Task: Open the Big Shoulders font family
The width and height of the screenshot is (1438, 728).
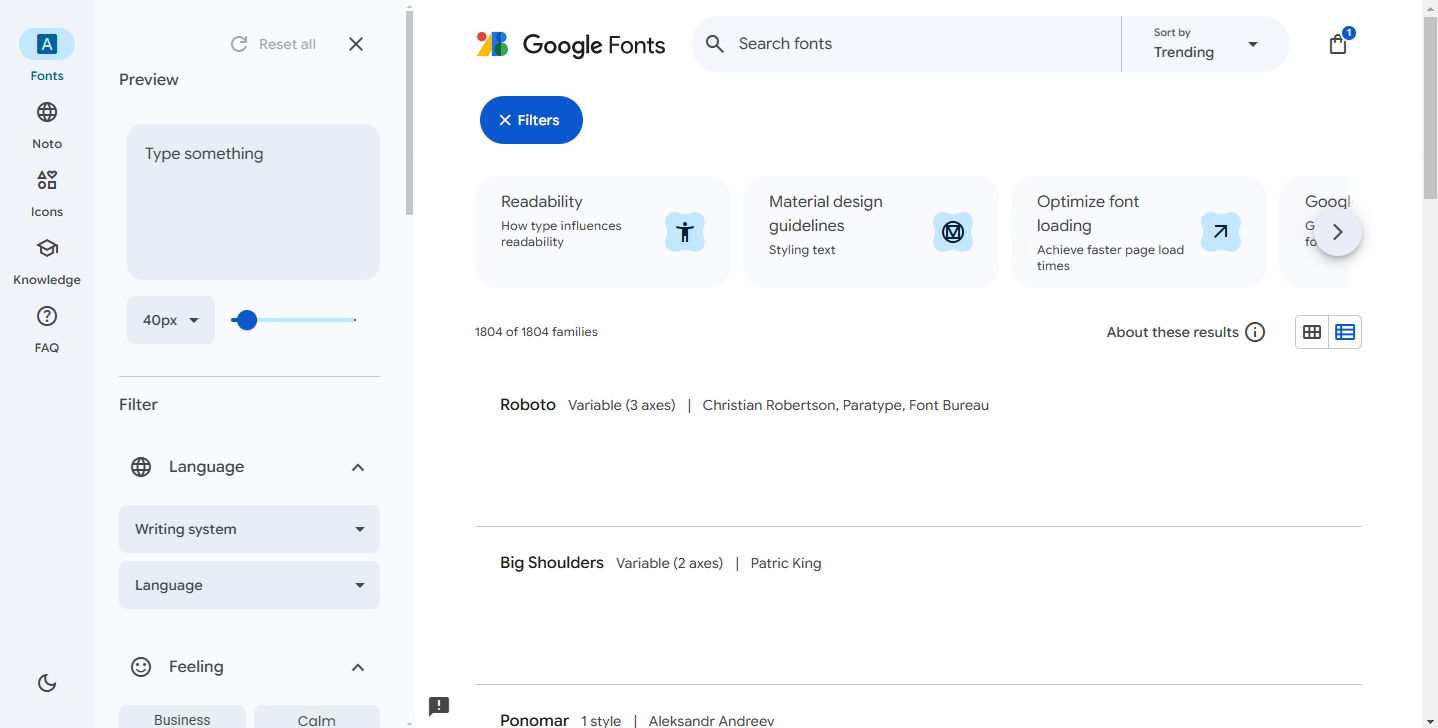Action: click(552, 563)
